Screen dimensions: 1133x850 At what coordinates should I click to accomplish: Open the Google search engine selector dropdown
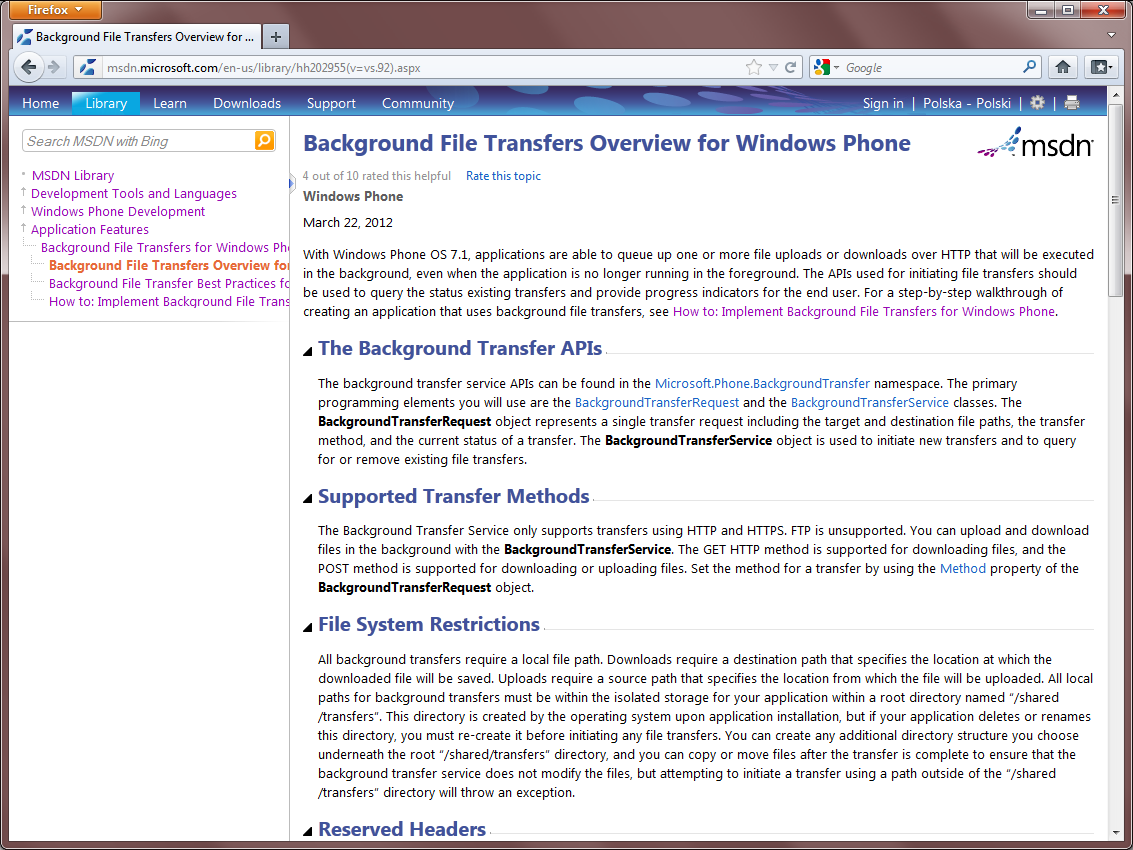click(x=826, y=67)
